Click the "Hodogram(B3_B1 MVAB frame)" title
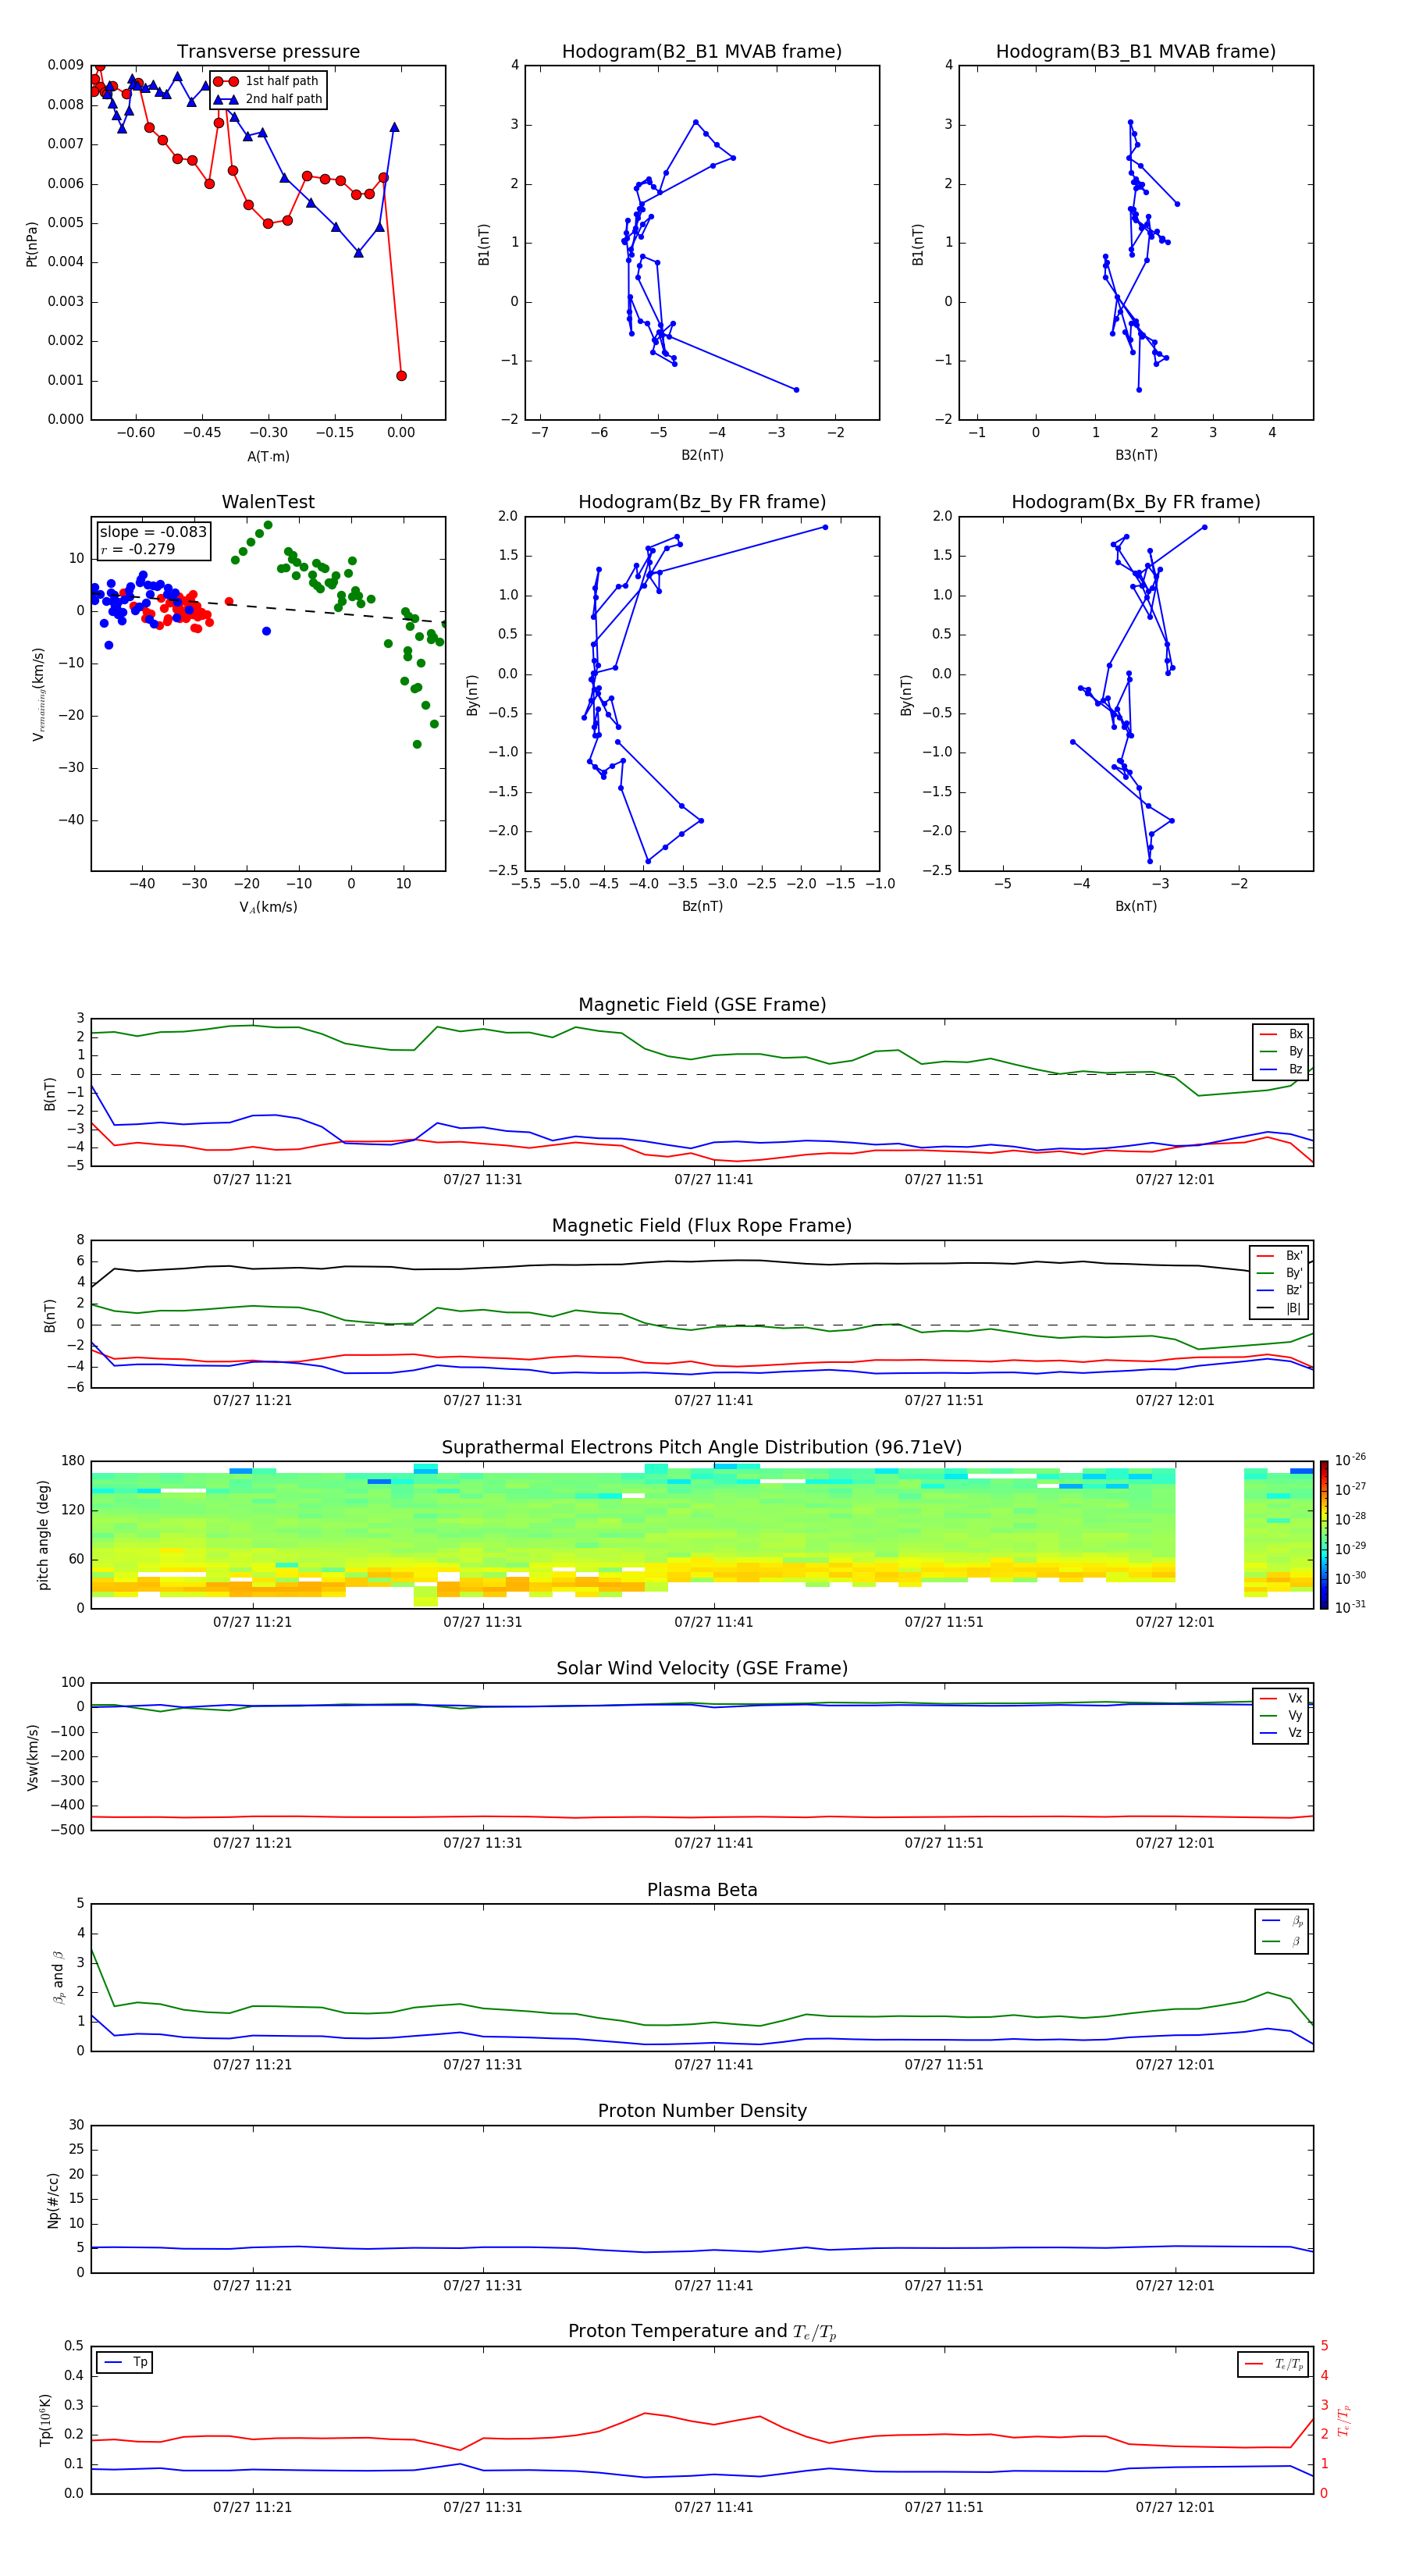 click(1136, 52)
